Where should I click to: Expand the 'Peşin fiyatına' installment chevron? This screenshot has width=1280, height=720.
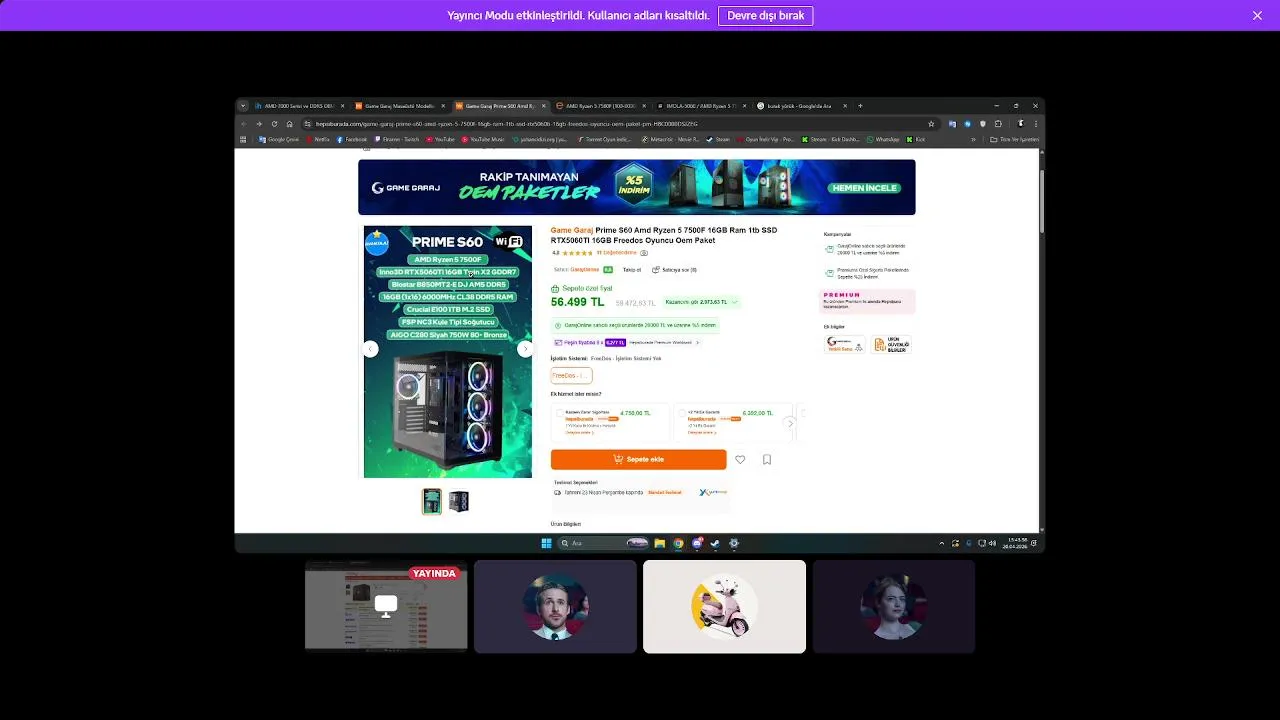[697, 342]
